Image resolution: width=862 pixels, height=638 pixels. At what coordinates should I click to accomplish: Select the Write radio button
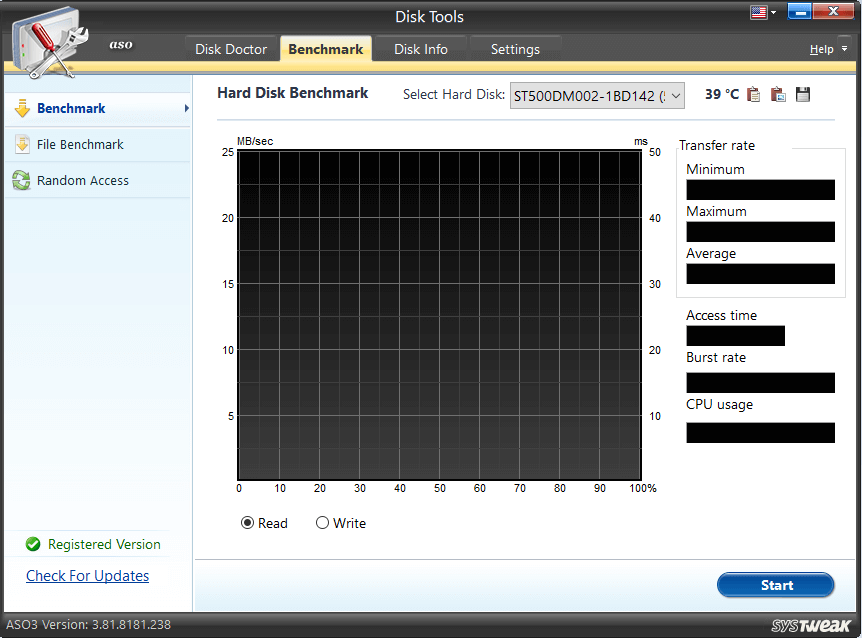coord(323,523)
